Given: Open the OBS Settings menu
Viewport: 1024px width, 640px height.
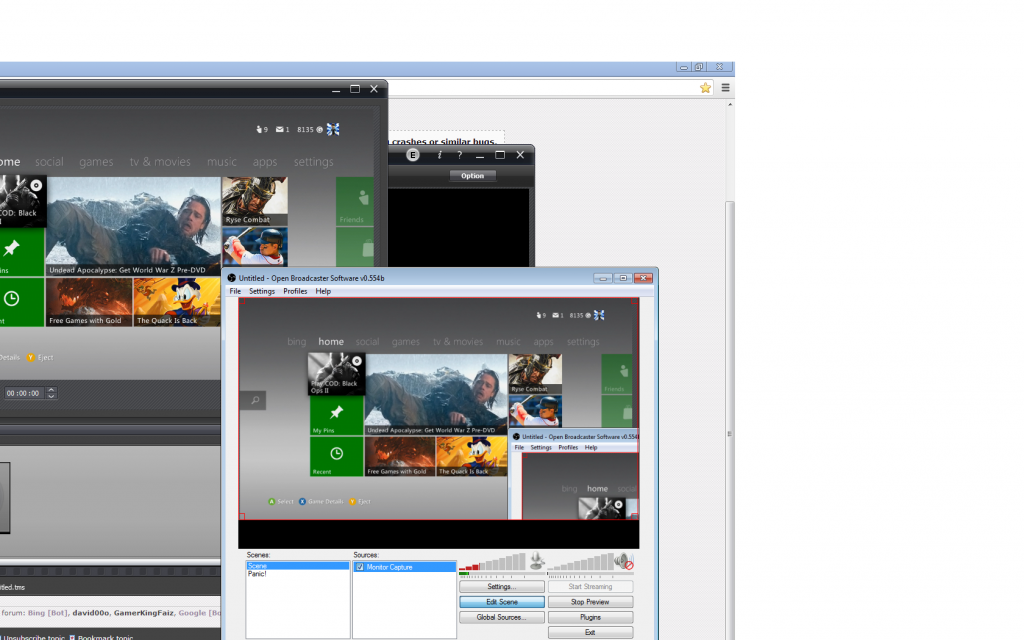Looking at the screenshot, I should tap(262, 291).
